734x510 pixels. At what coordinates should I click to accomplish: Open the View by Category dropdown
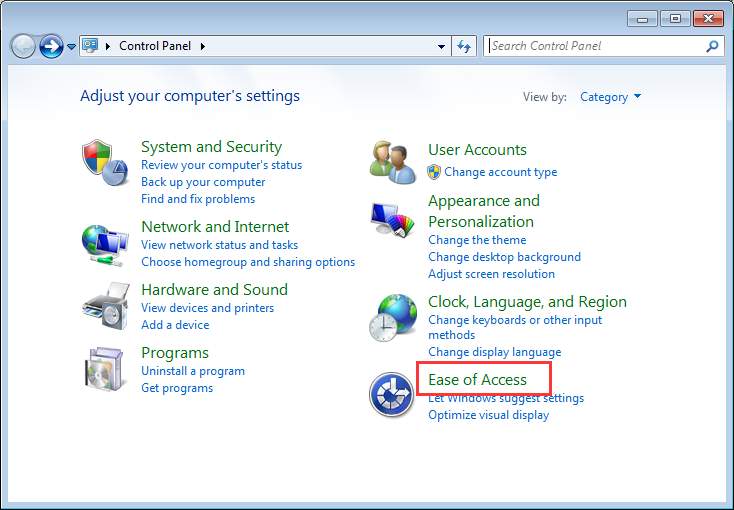tap(610, 97)
